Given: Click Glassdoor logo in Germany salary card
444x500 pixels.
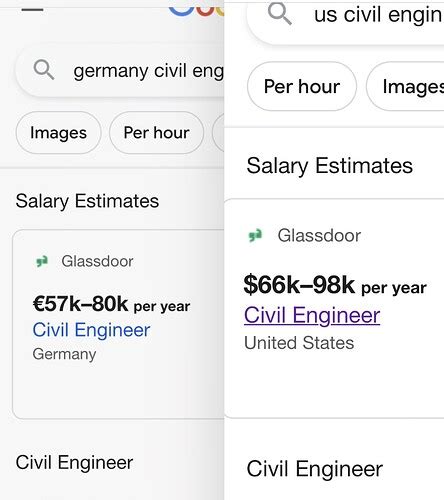Looking at the screenshot, I should click(x=42, y=261).
